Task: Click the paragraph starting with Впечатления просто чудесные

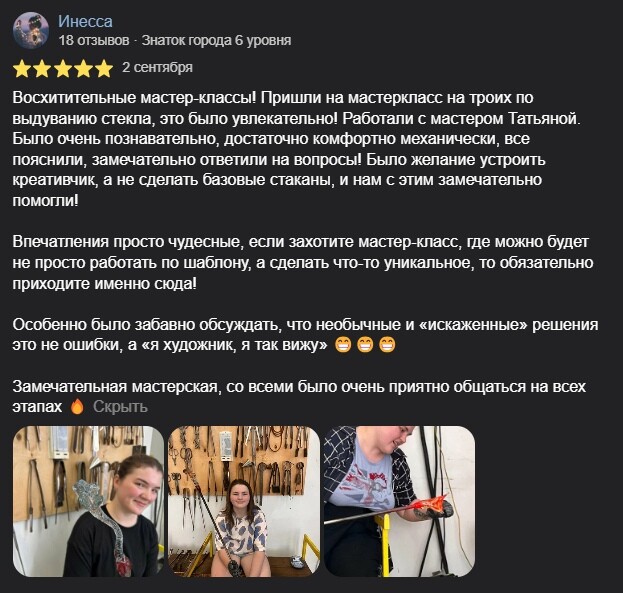Action: pyautogui.click(x=303, y=263)
